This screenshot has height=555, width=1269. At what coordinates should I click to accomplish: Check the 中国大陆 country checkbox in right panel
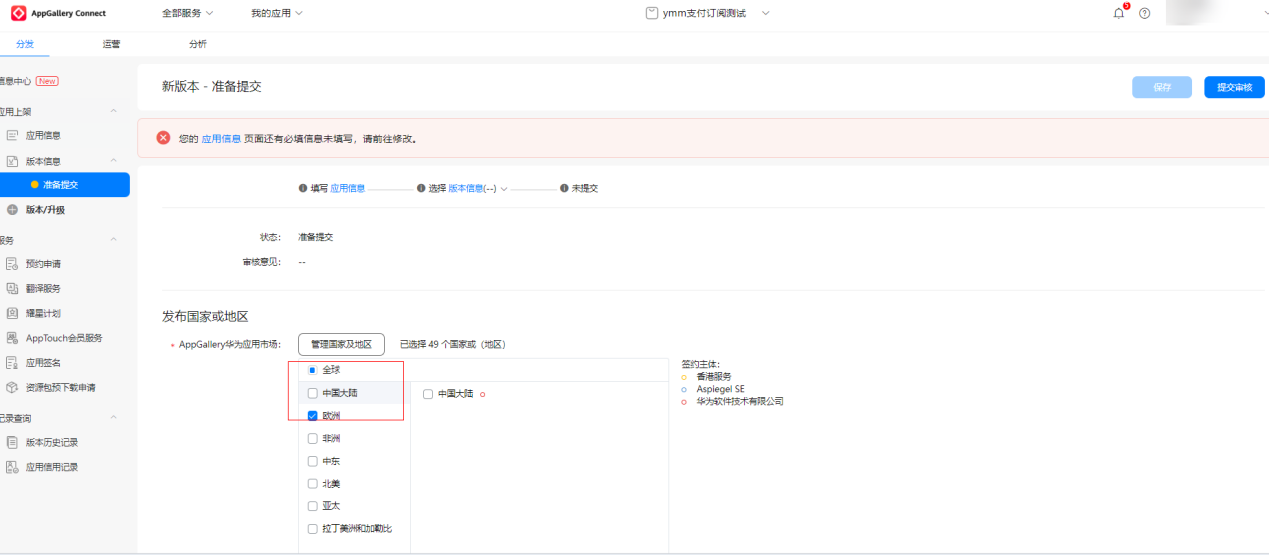pos(428,394)
